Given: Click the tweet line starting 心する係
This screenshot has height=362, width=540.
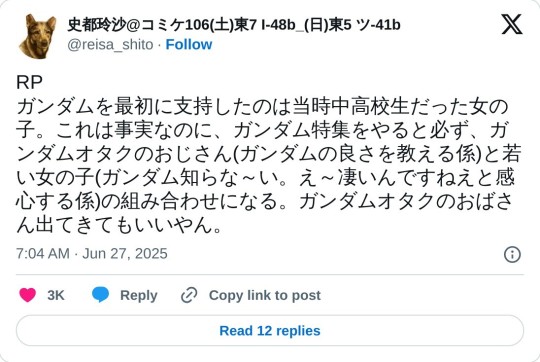Looking at the screenshot, I should [x=265, y=201].
